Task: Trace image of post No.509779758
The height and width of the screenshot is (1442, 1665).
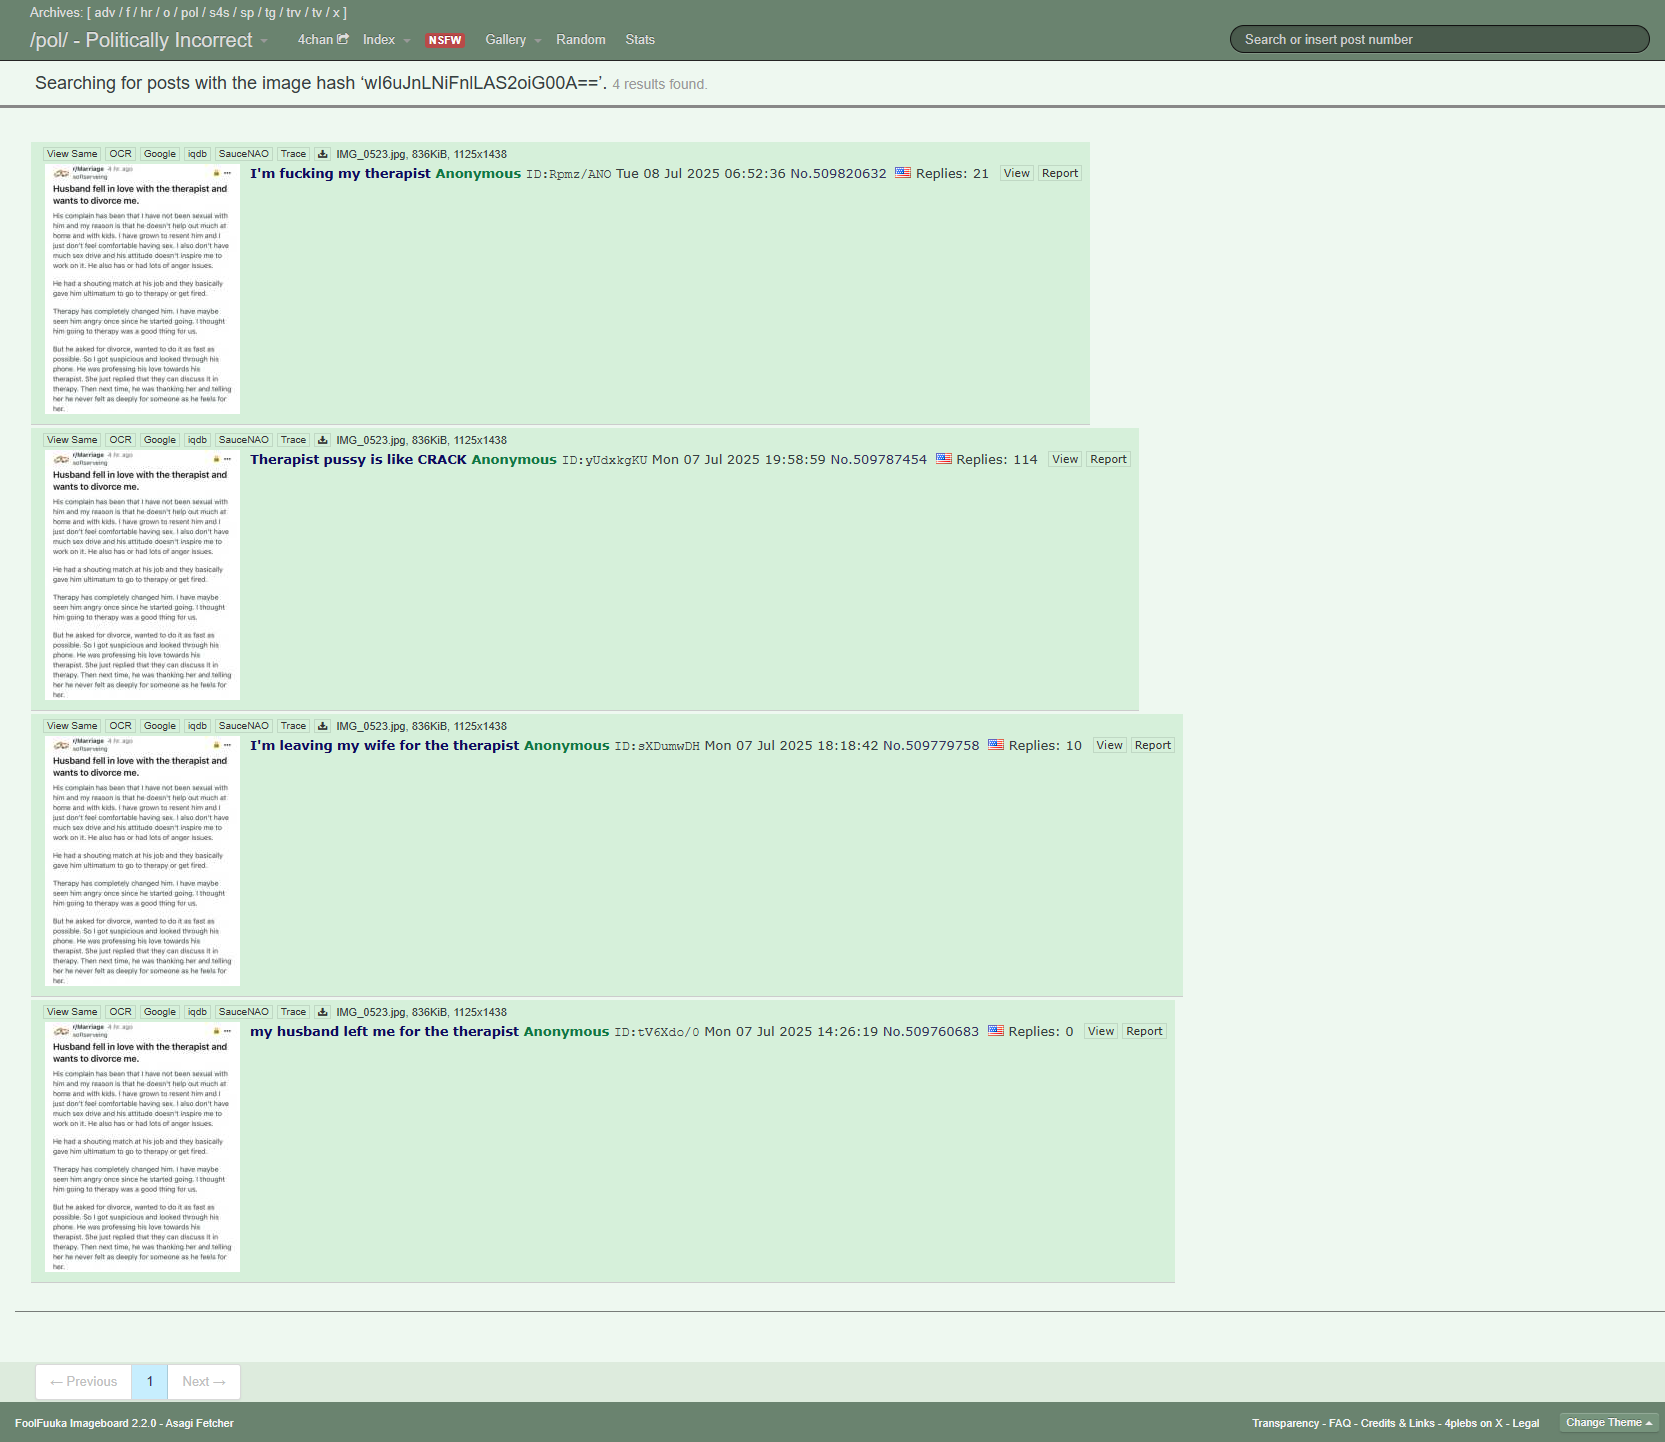Action: click(293, 726)
